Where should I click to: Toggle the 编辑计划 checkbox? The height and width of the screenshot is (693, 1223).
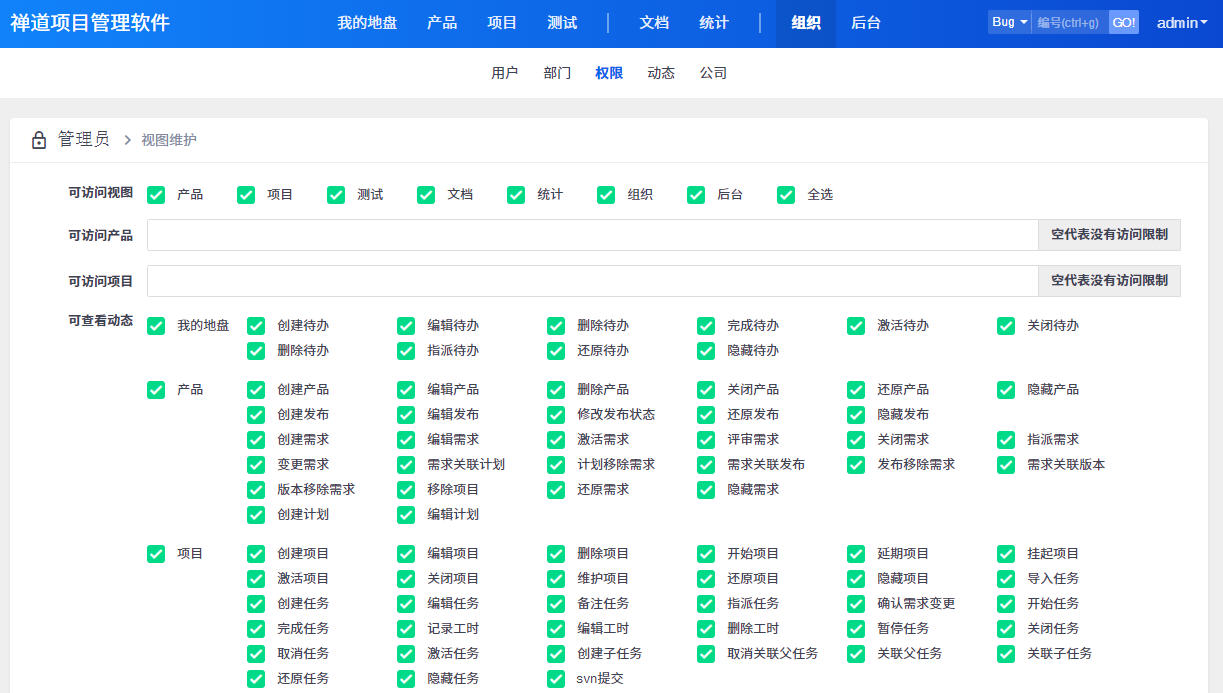click(x=406, y=515)
